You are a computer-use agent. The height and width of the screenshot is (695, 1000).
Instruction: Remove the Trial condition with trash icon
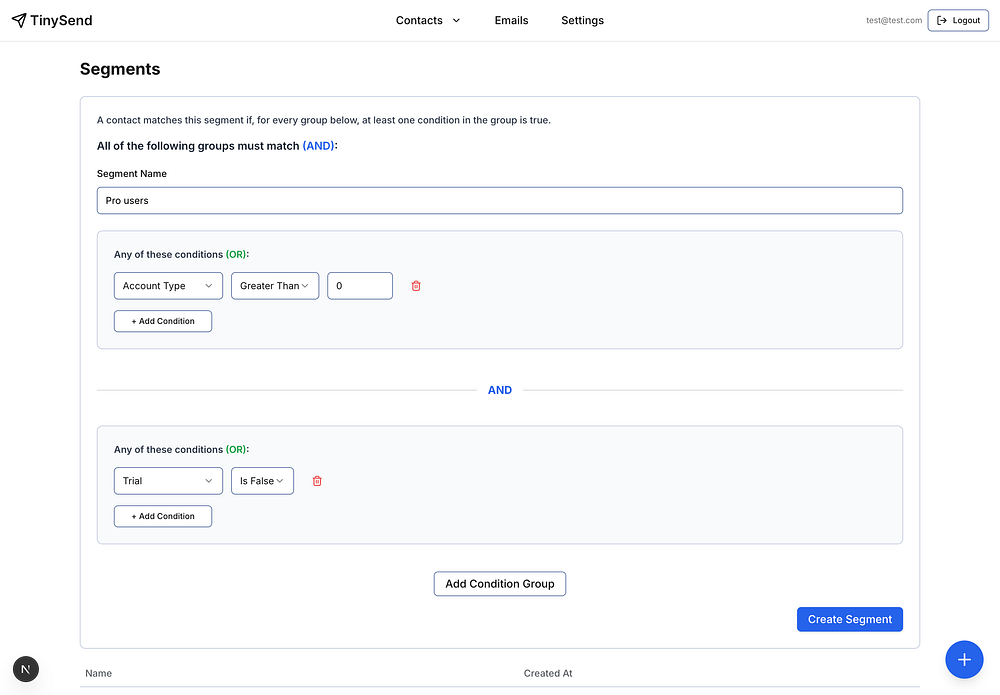pyautogui.click(x=317, y=481)
